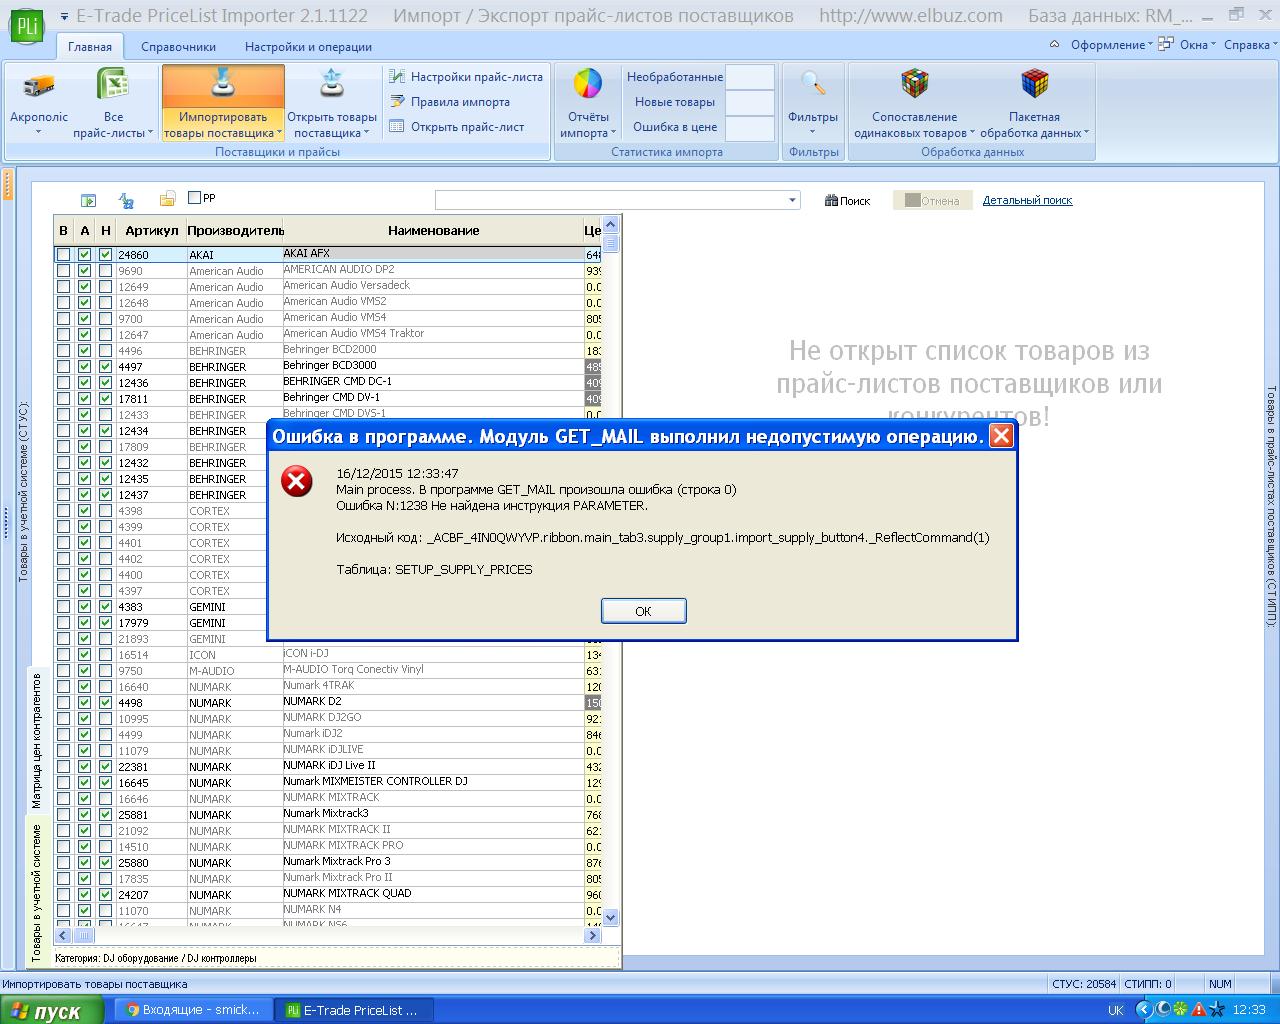Collapse the ribbon with the chevron

pyautogui.click(x=1055, y=45)
